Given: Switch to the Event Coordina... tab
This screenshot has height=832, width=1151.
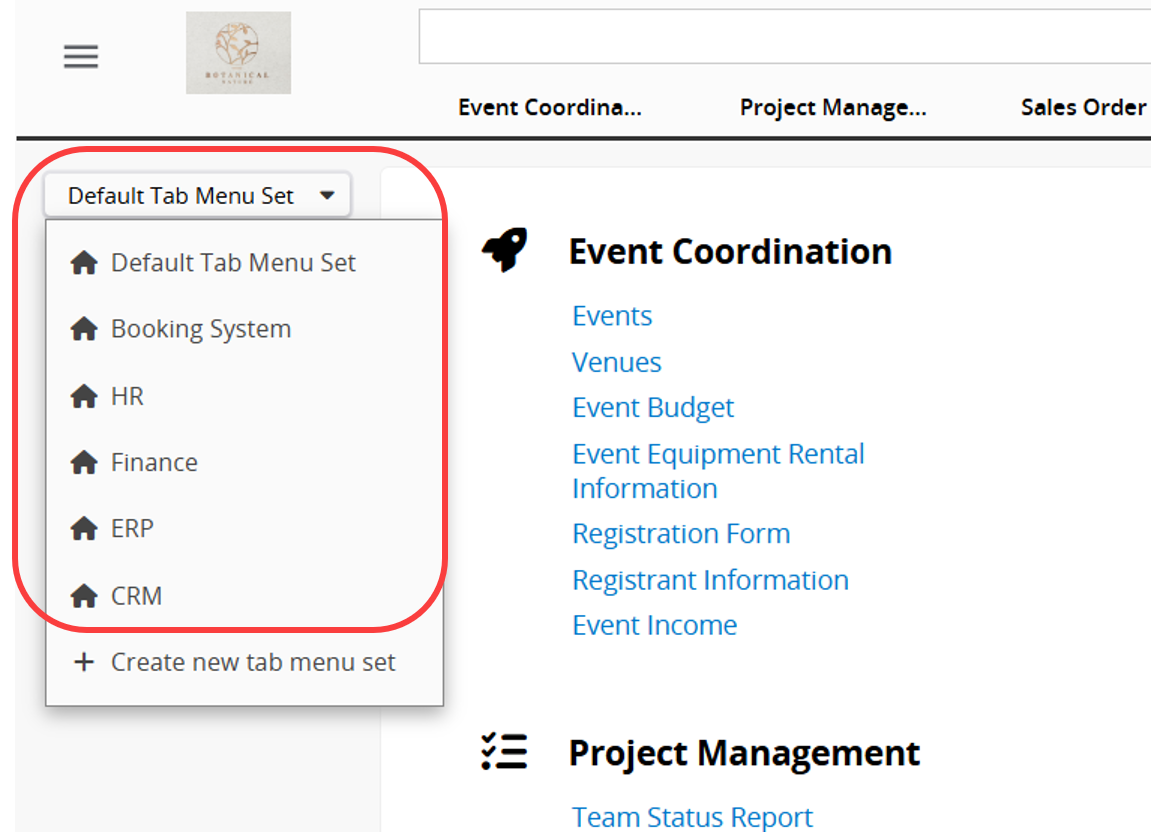Looking at the screenshot, I should pyautogui.click(x=549, y=108).
